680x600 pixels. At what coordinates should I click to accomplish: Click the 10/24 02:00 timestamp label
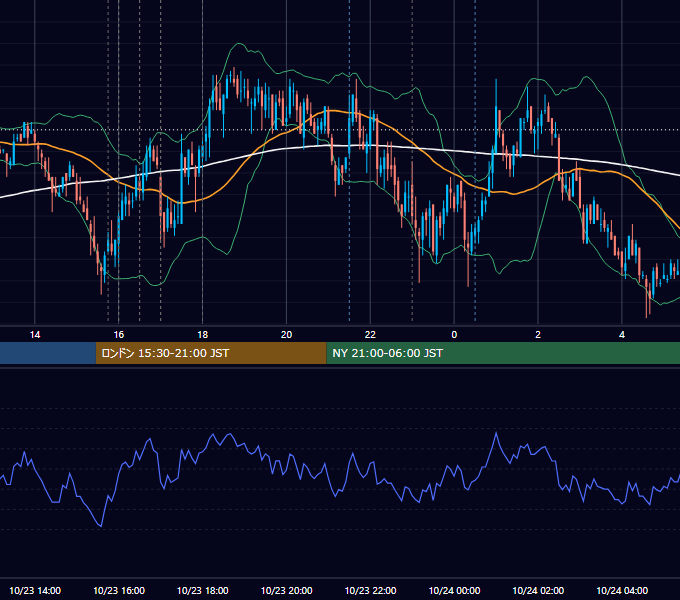point(538,590)
